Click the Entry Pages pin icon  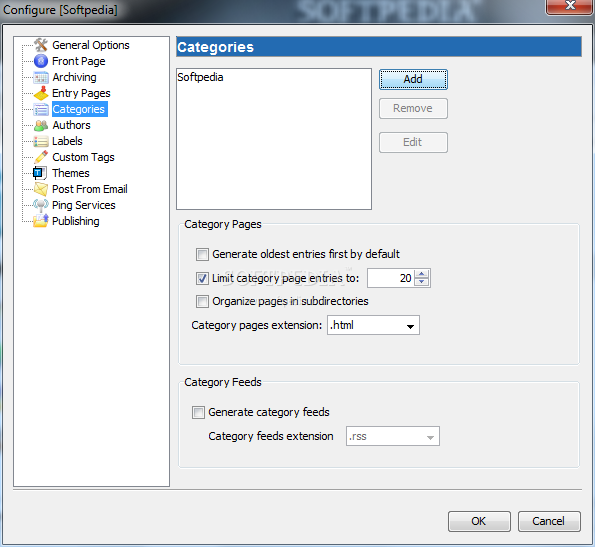41,93
